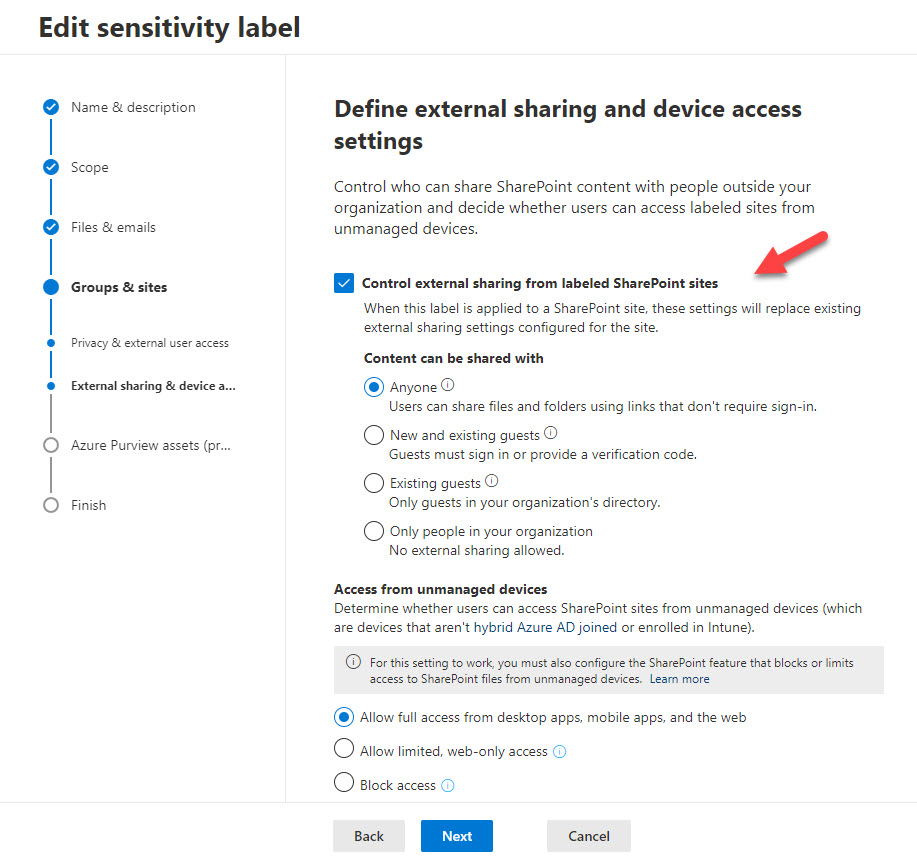This screenshot has width=917, height=861.
Task: Select Only people in your organization option
Action: coord(374,531)
